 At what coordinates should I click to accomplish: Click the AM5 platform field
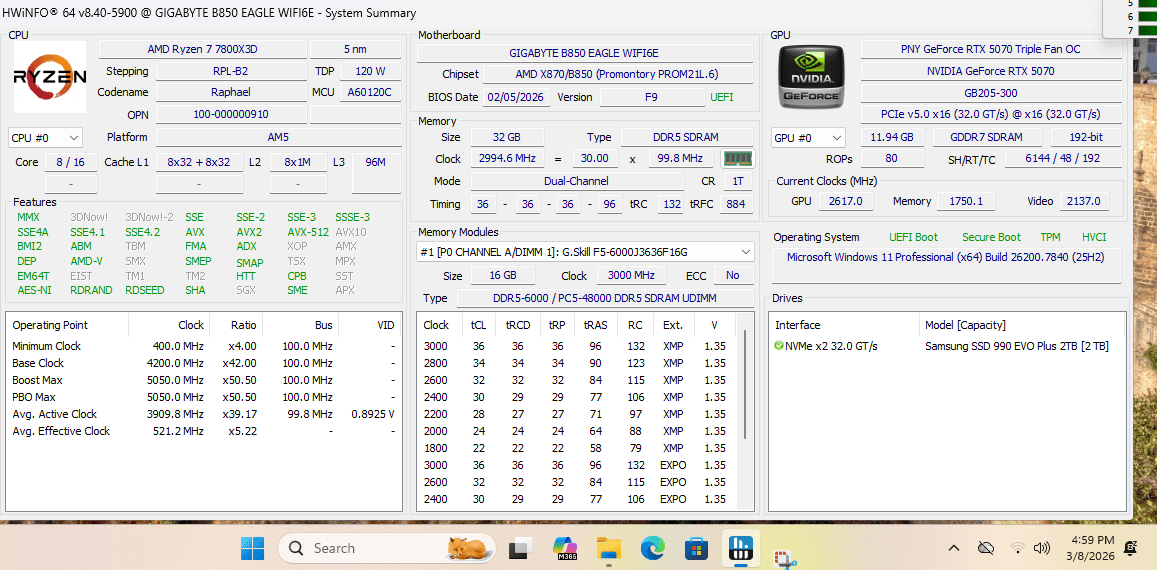[x=278, y=137]
